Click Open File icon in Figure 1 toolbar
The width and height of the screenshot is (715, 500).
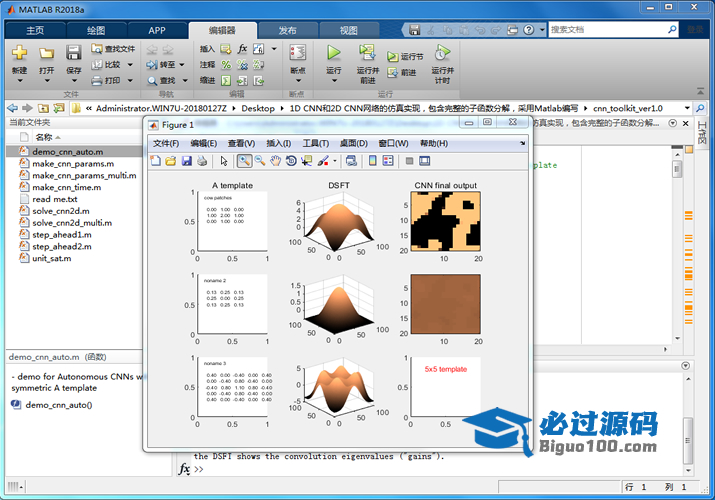click(171, 160)
